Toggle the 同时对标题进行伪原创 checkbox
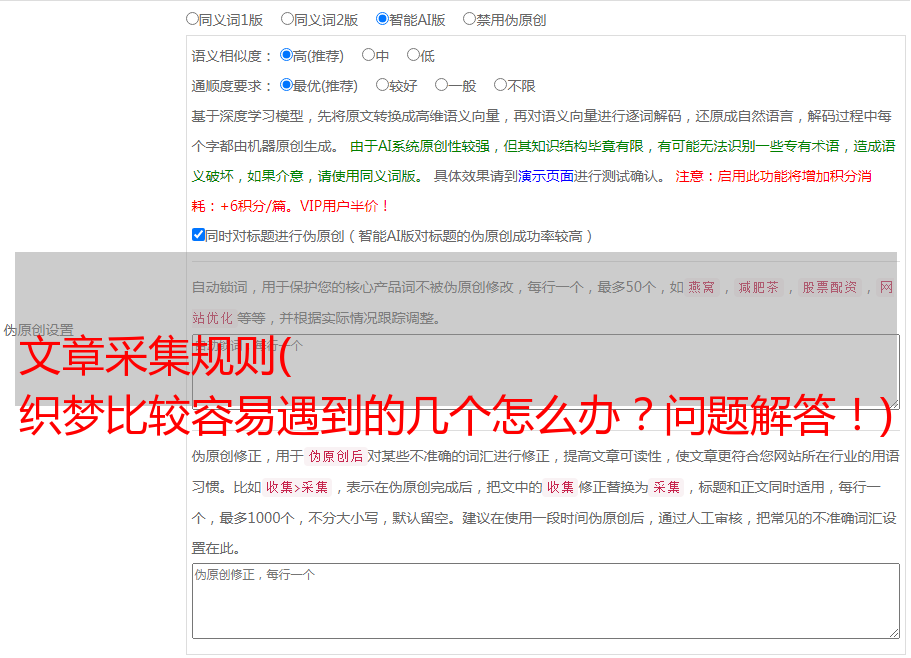The height and width of the screenshot is (658, 911). coord(198,235)
